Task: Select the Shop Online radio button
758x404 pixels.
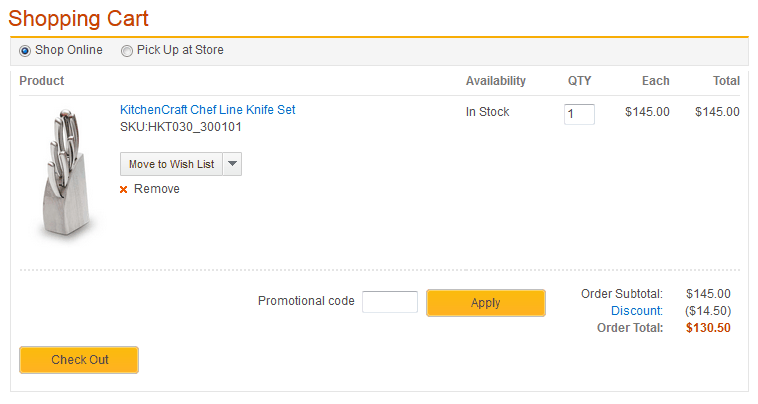Action: (25, 51)
